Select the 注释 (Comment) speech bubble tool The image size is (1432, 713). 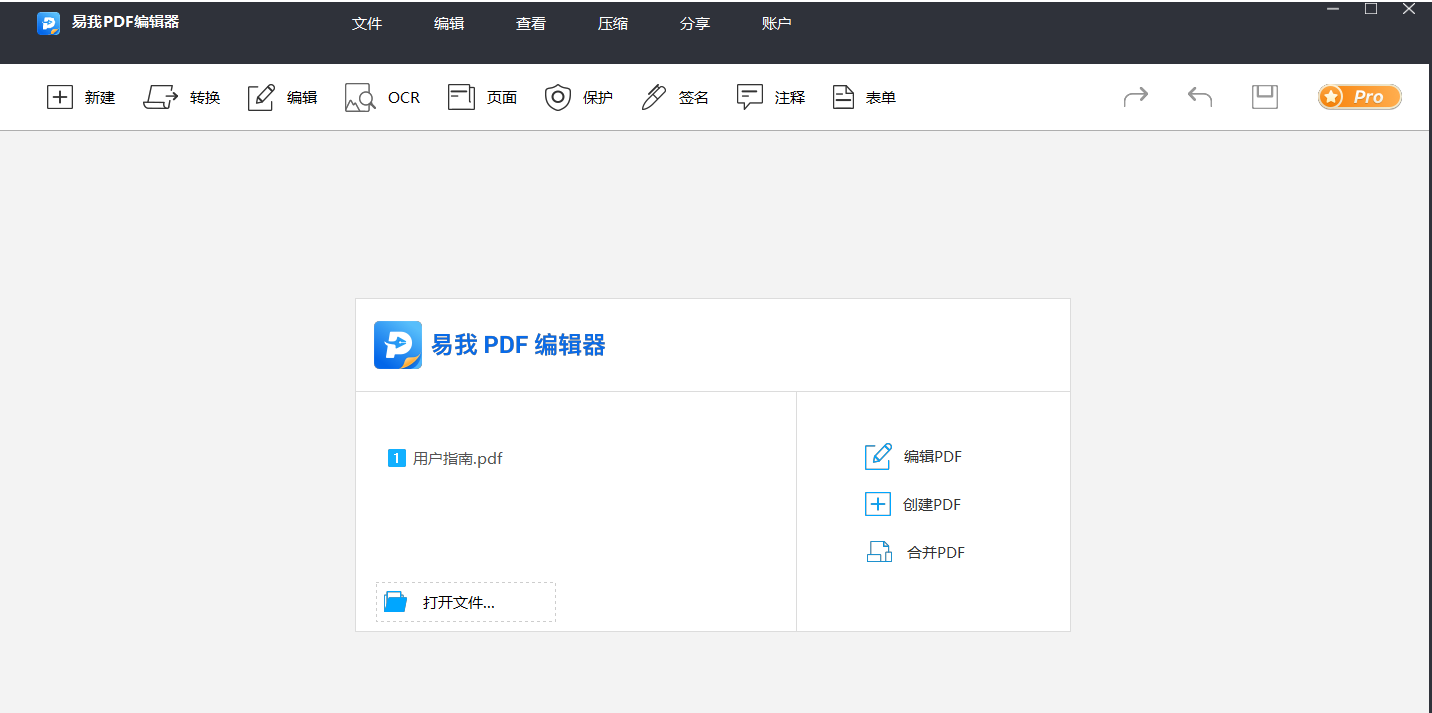click(x=750, y=97)
